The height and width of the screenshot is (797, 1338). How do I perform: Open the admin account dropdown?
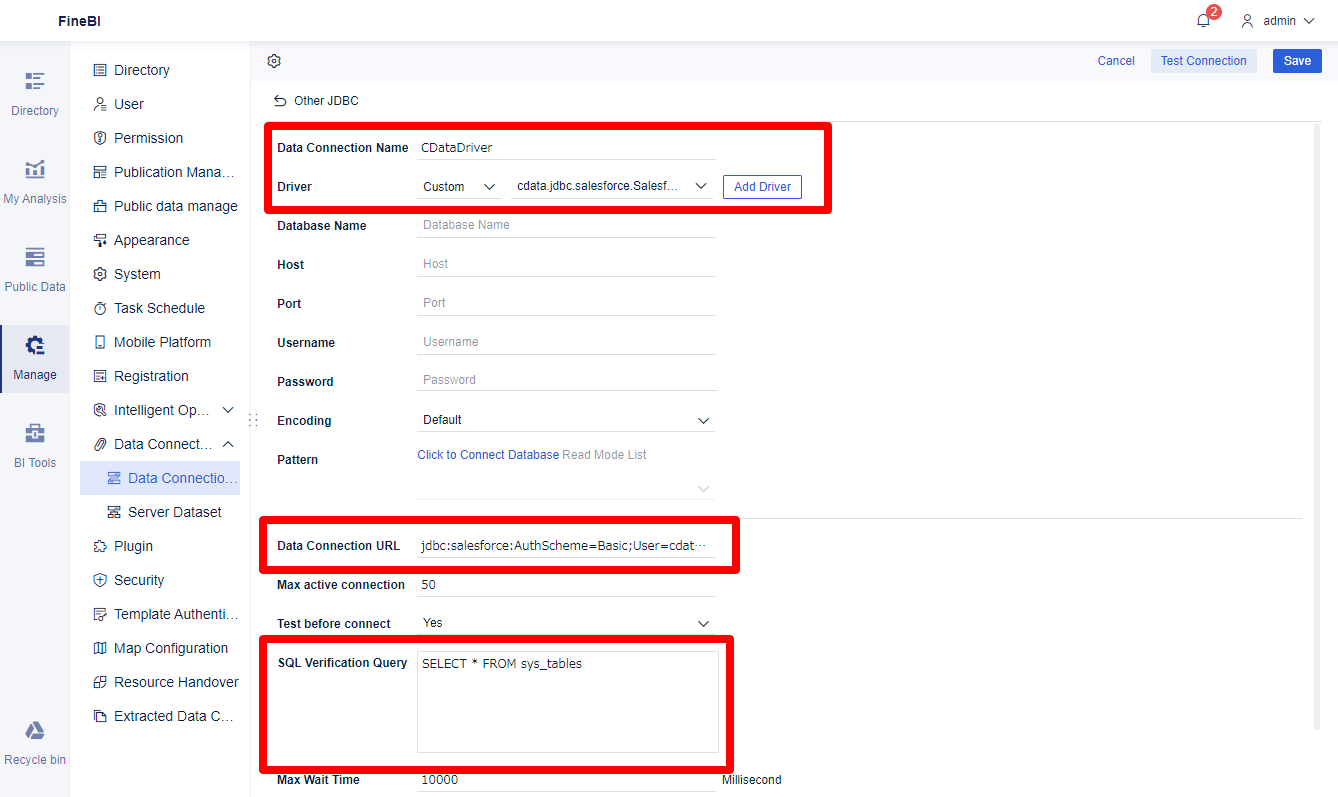tap(1278, 21)
